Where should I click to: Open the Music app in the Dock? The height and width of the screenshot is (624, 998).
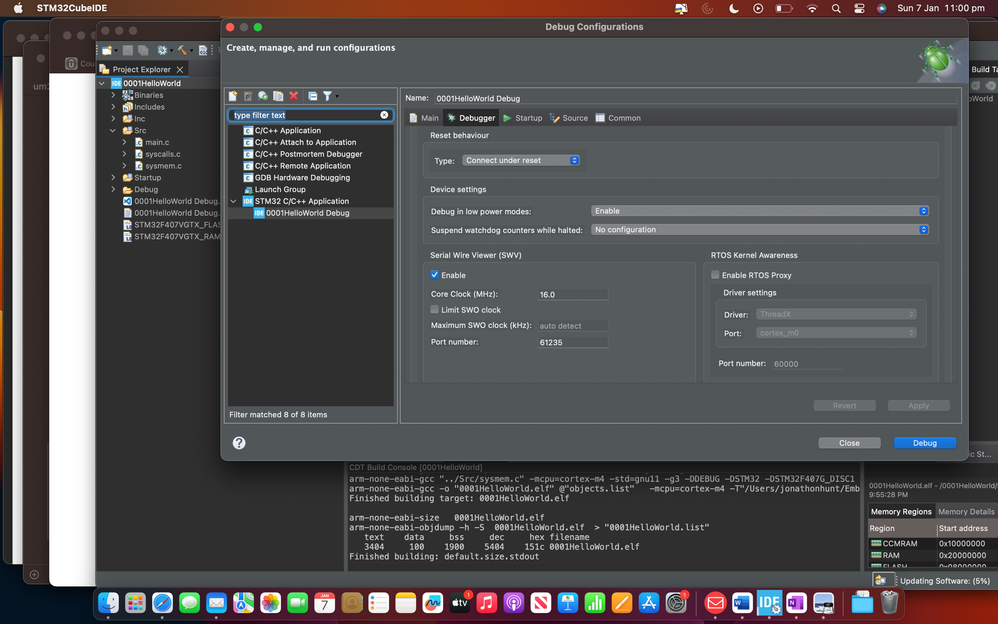pos(486,602)
